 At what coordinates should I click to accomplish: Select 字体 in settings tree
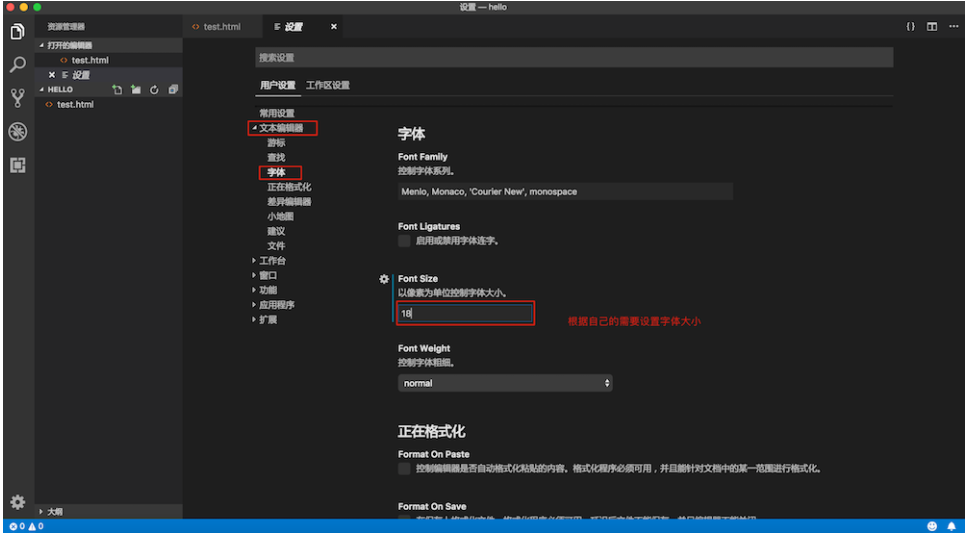(276, 172)
